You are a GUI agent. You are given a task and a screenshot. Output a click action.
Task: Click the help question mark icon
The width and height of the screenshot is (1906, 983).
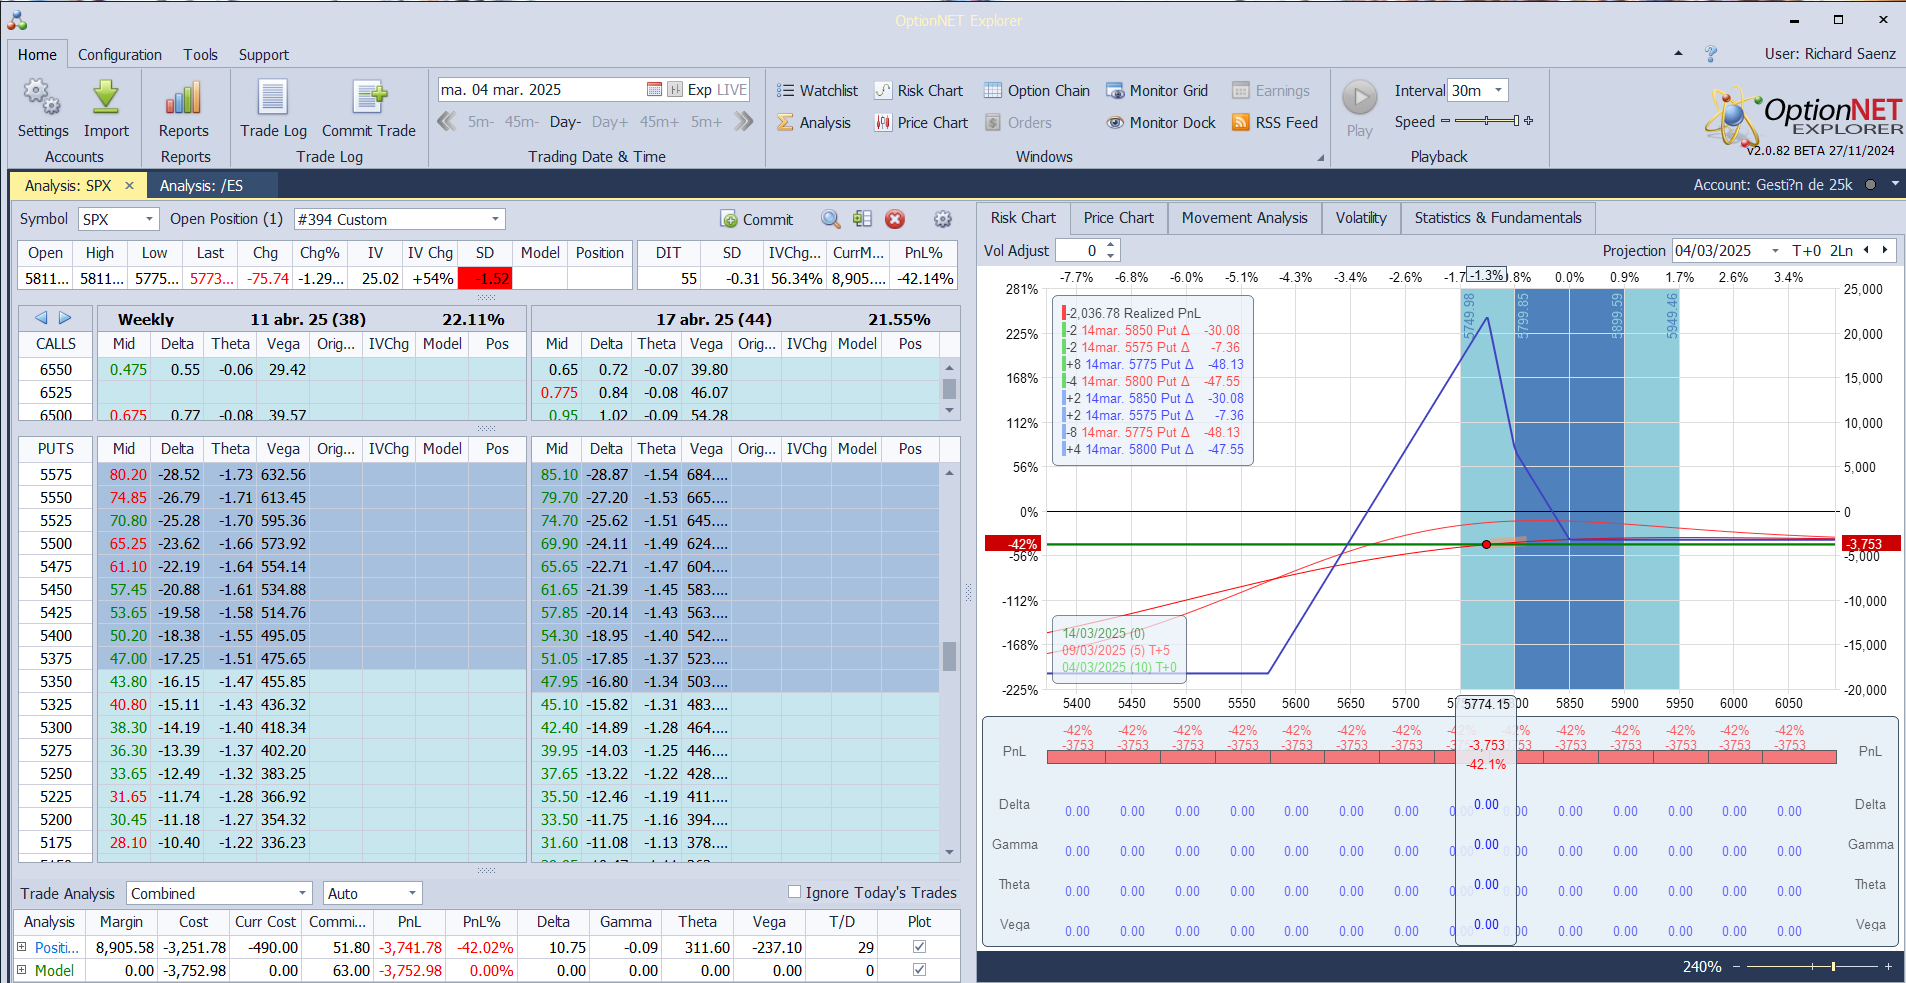pyautogui.click(x=1711, y=54)
